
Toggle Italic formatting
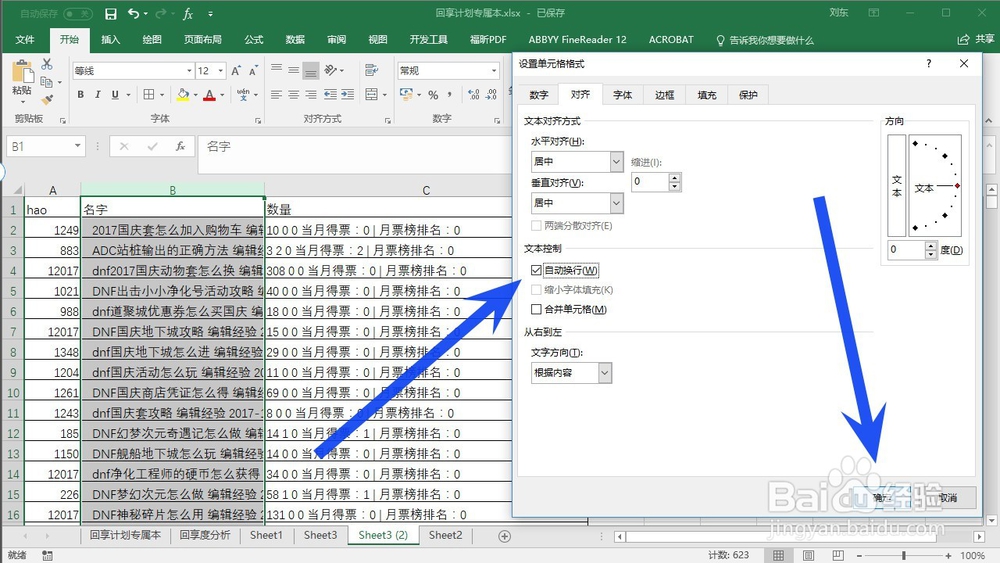pos(98,94)
